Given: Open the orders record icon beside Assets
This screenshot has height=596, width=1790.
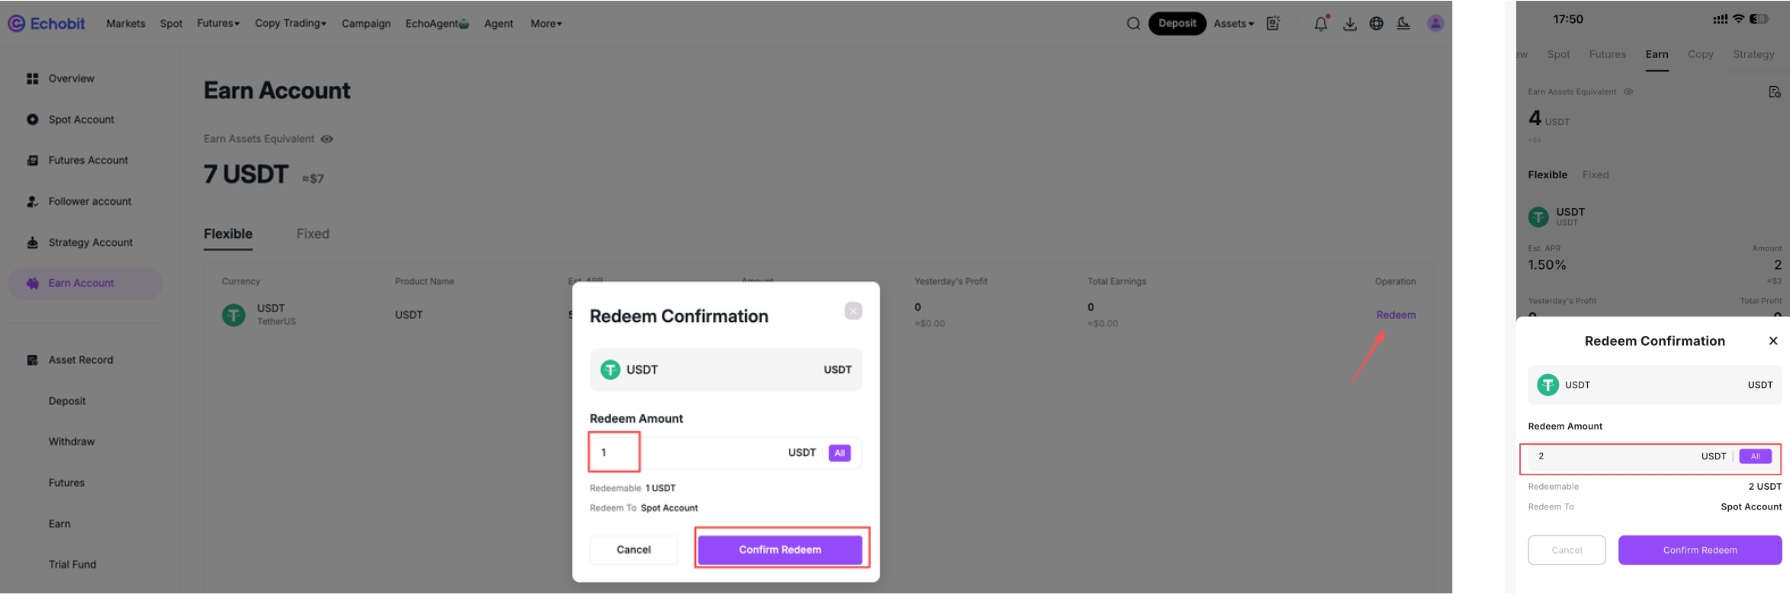Looking at the screenshot, I should [1273, 24].
